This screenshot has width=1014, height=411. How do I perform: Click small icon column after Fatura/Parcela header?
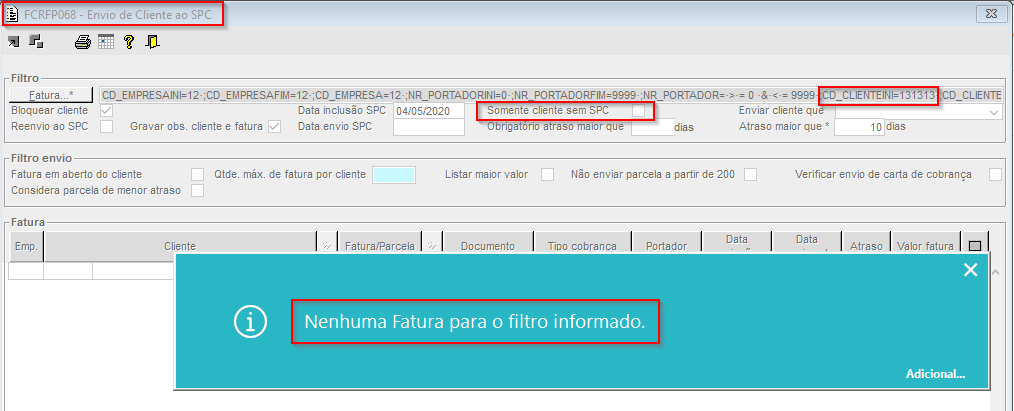[x=431, y=246]
